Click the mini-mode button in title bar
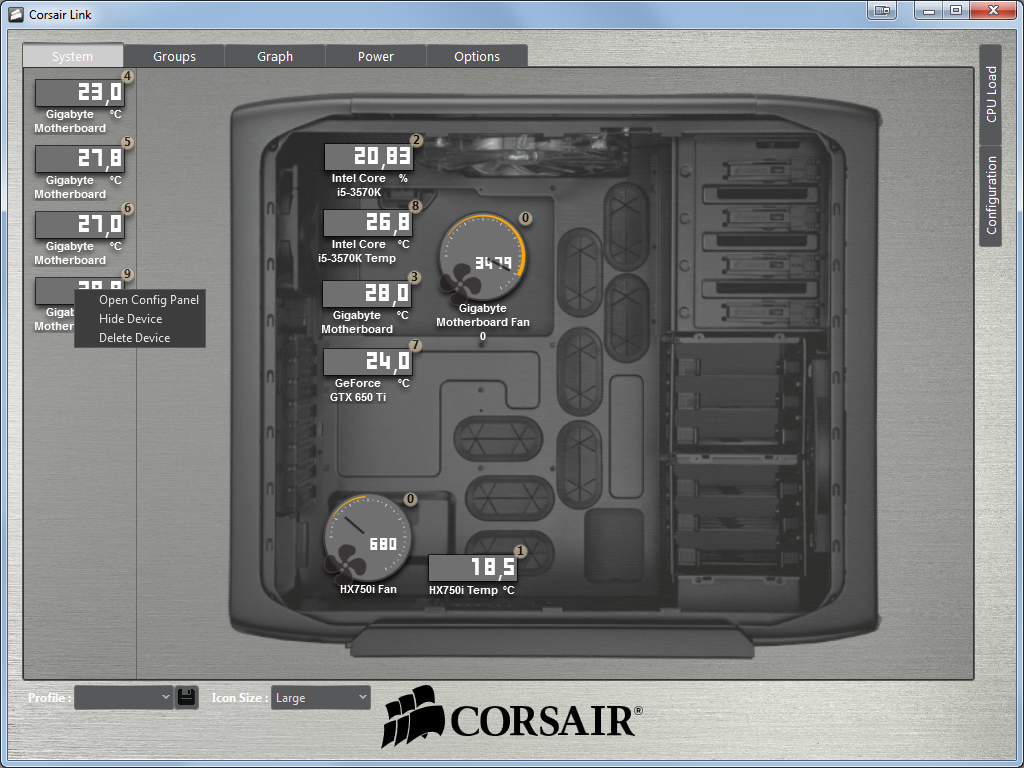Image resolution: width=1024 pixels, height=768 pixels. coord(882,10)
